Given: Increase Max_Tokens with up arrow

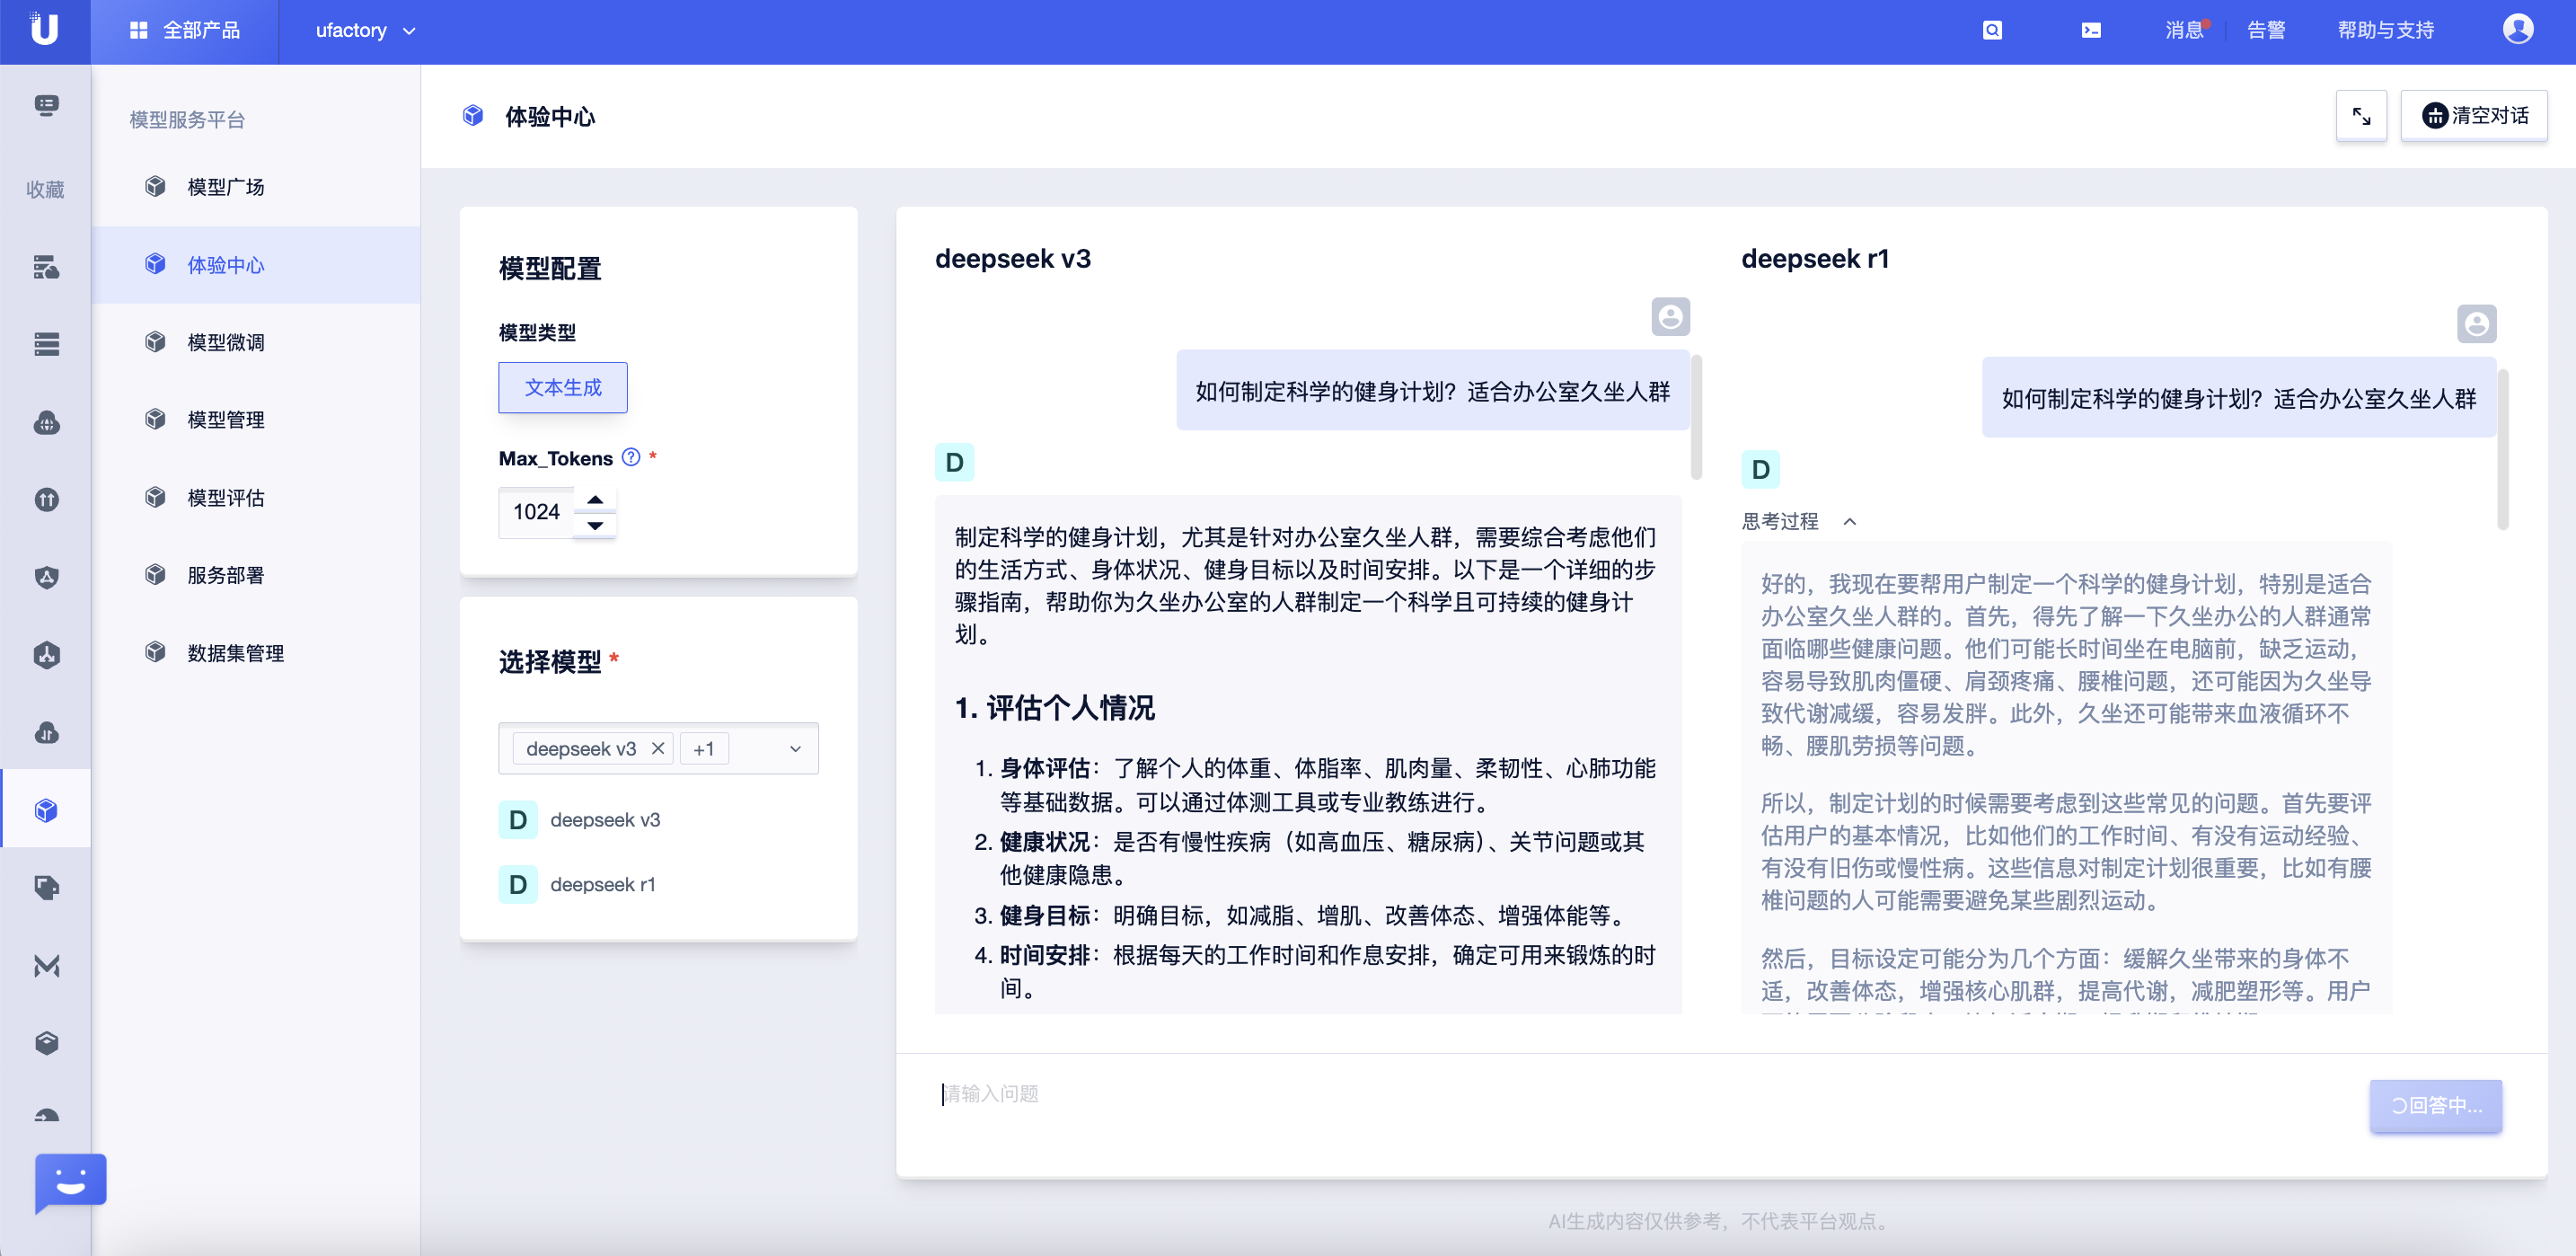Looking at the screenshot, I should 595,499.
